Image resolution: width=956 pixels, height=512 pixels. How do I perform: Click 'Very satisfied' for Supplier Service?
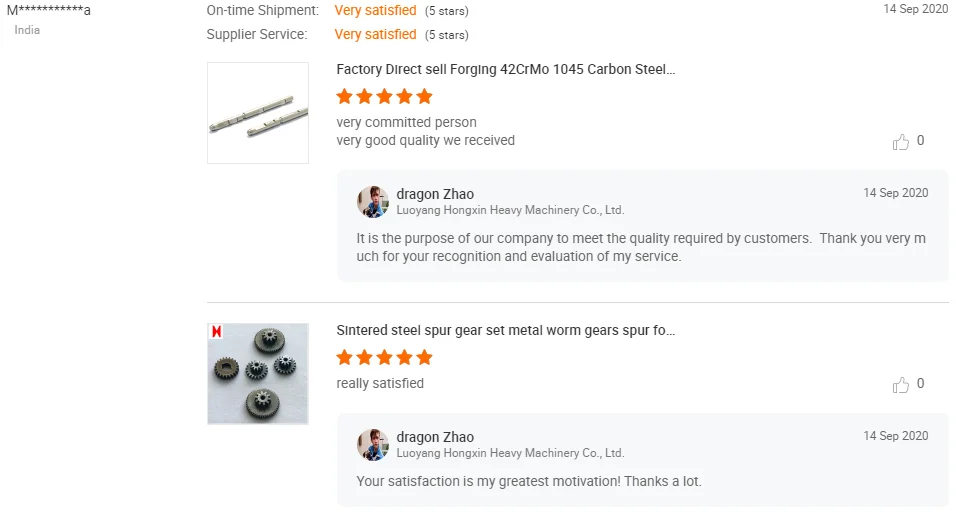(375, 35)
